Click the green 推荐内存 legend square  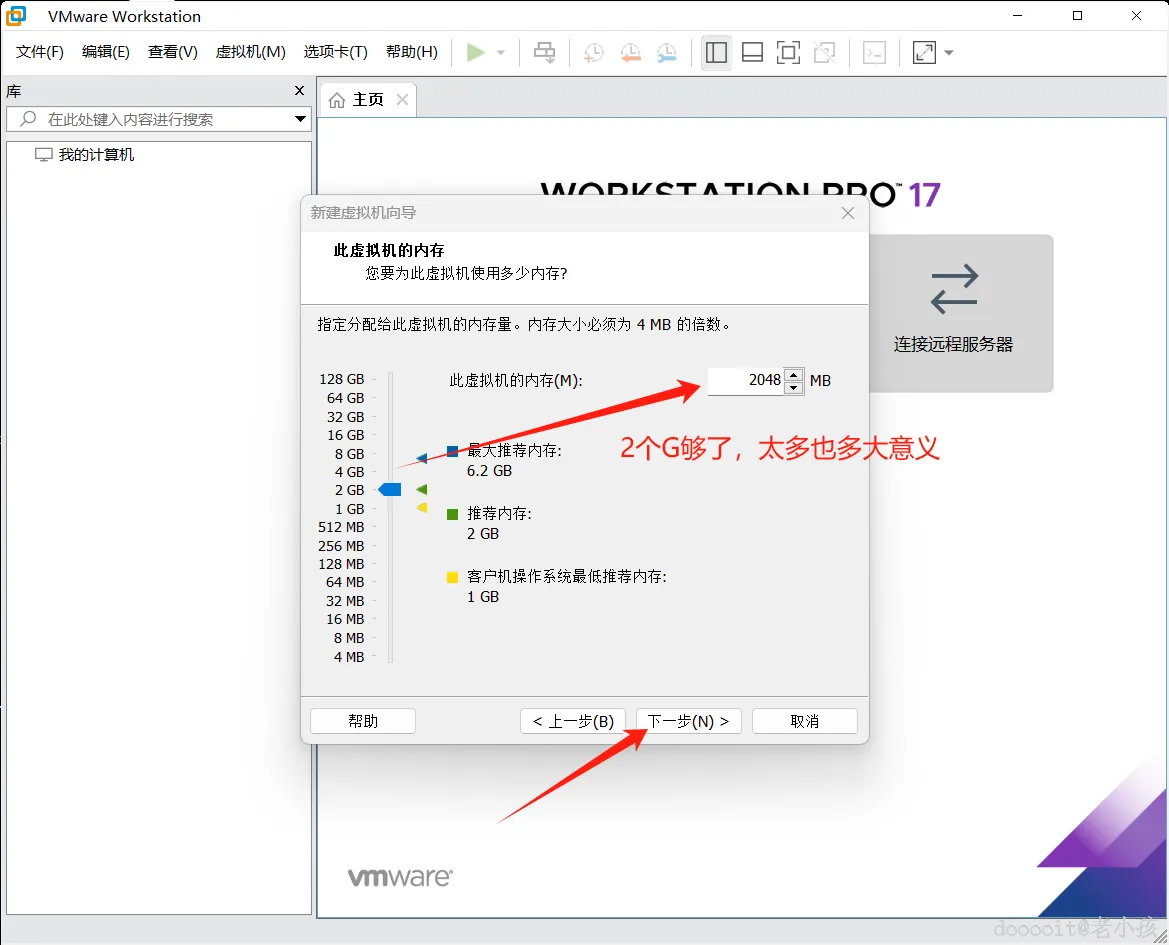point(452,514)
